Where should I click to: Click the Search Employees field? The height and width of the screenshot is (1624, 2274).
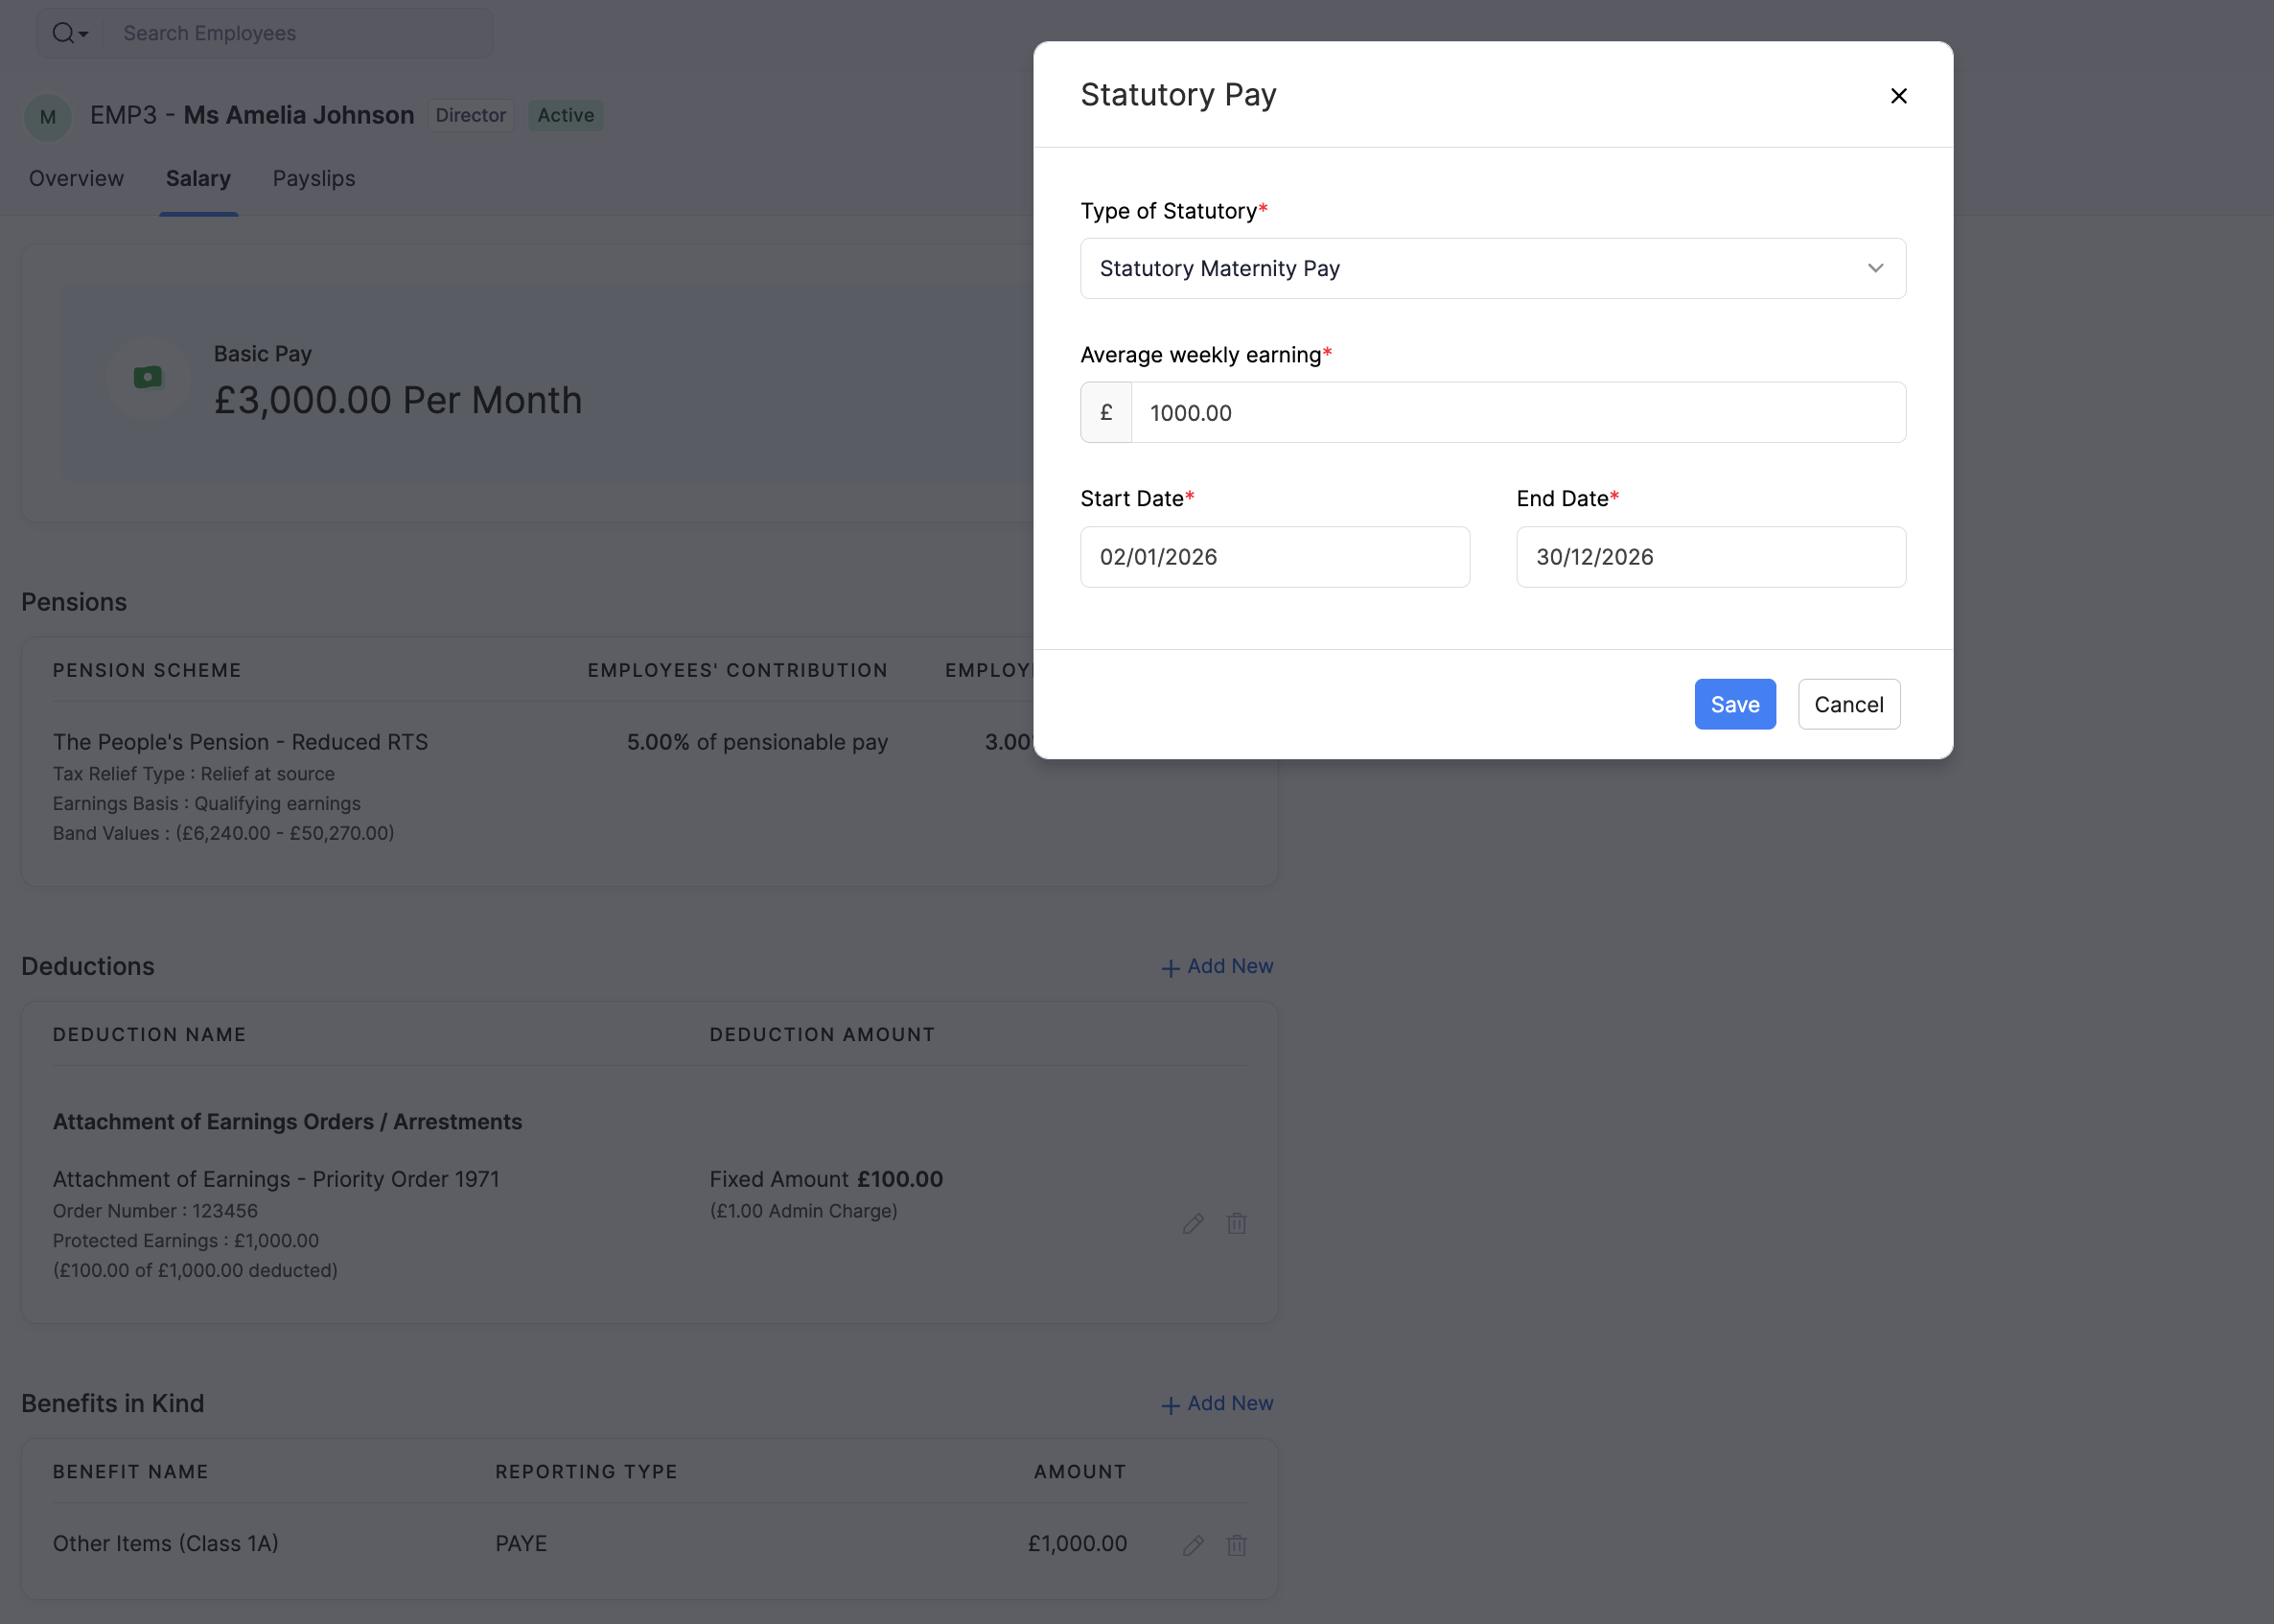300,33
